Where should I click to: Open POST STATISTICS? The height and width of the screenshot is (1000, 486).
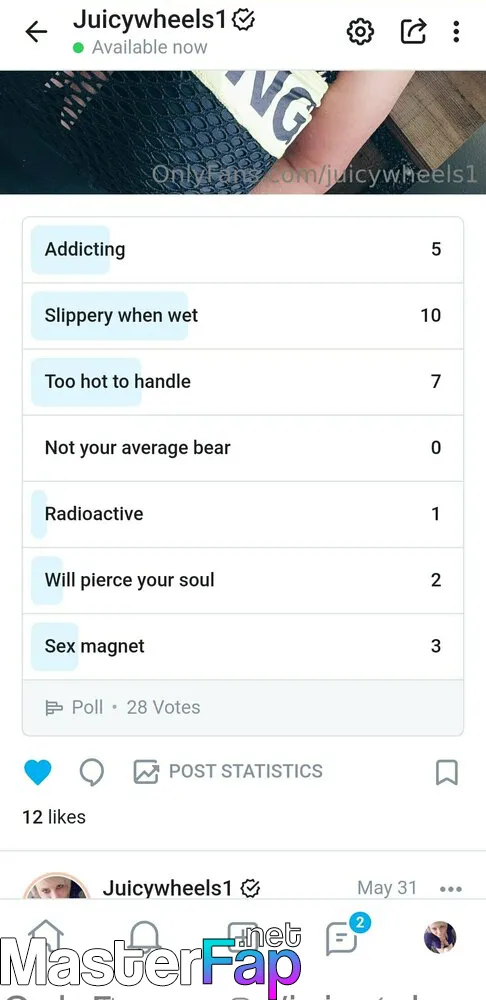pyautogui.click(x=228, y=772)
